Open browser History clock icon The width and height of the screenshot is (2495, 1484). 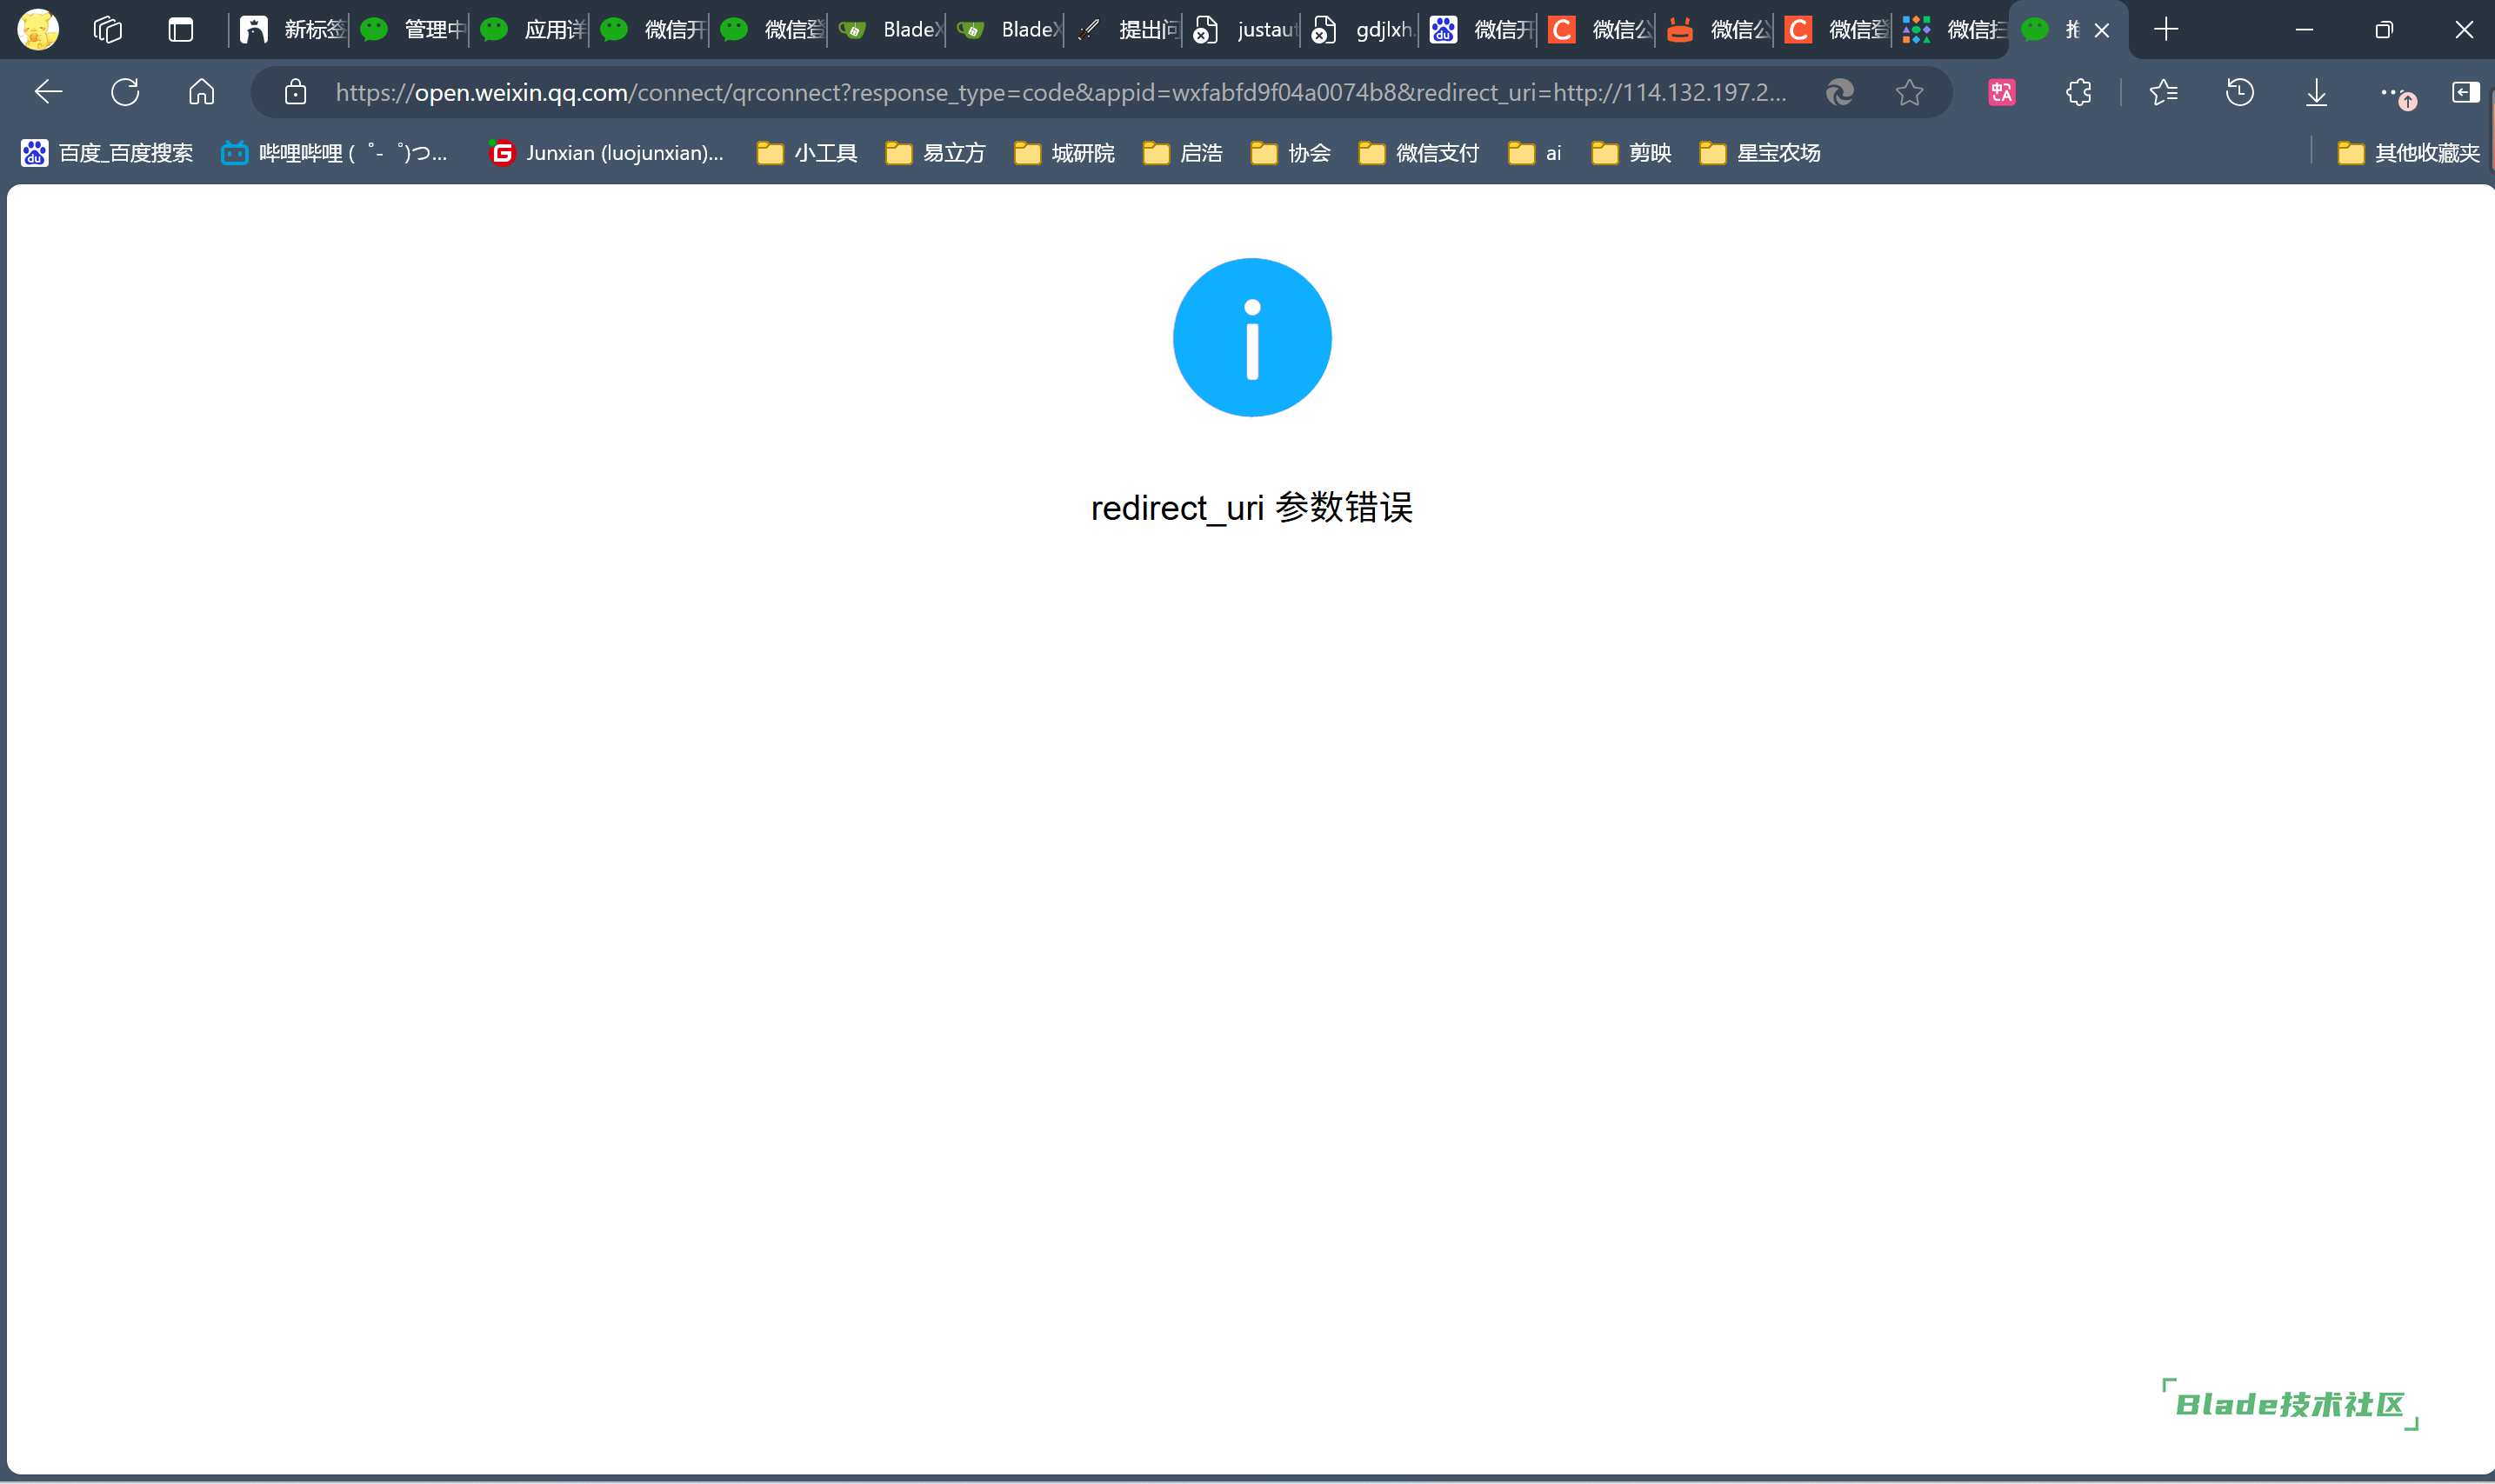pyautogui.click(x=2239, y=92)
